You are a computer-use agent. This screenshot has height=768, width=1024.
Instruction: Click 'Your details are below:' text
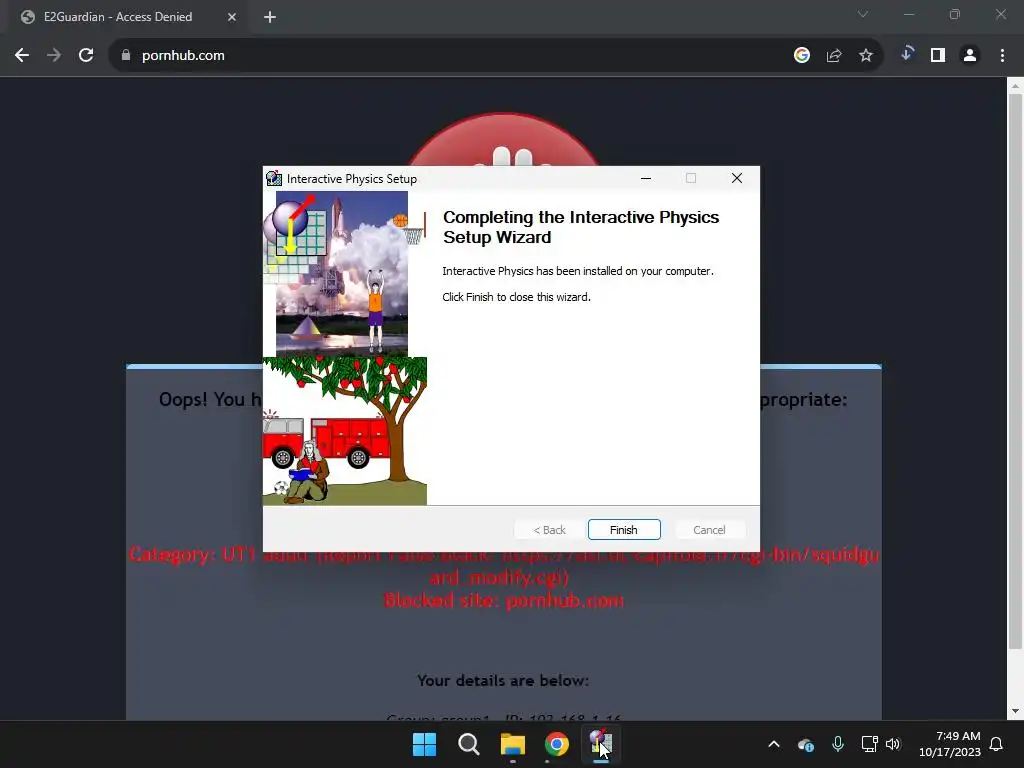coord(503,680)
